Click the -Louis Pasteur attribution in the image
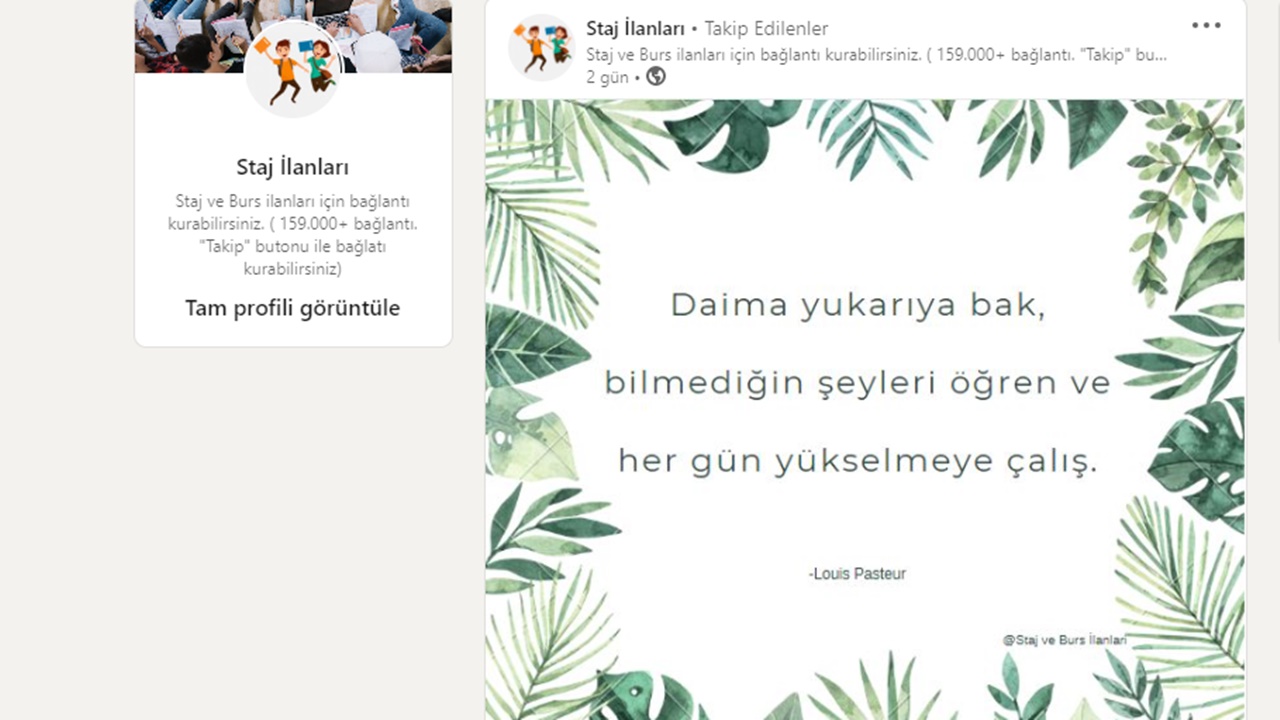 [857, 574]
